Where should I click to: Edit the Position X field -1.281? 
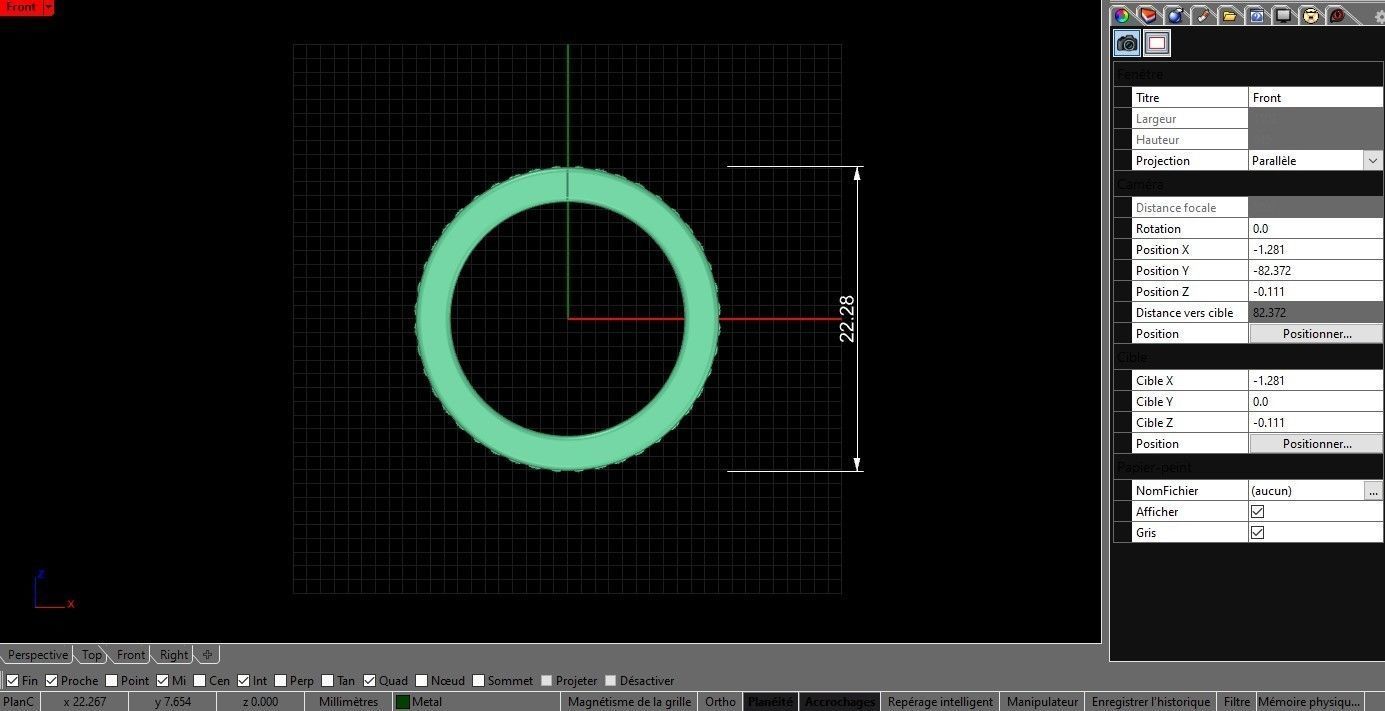click(1316, 250)
